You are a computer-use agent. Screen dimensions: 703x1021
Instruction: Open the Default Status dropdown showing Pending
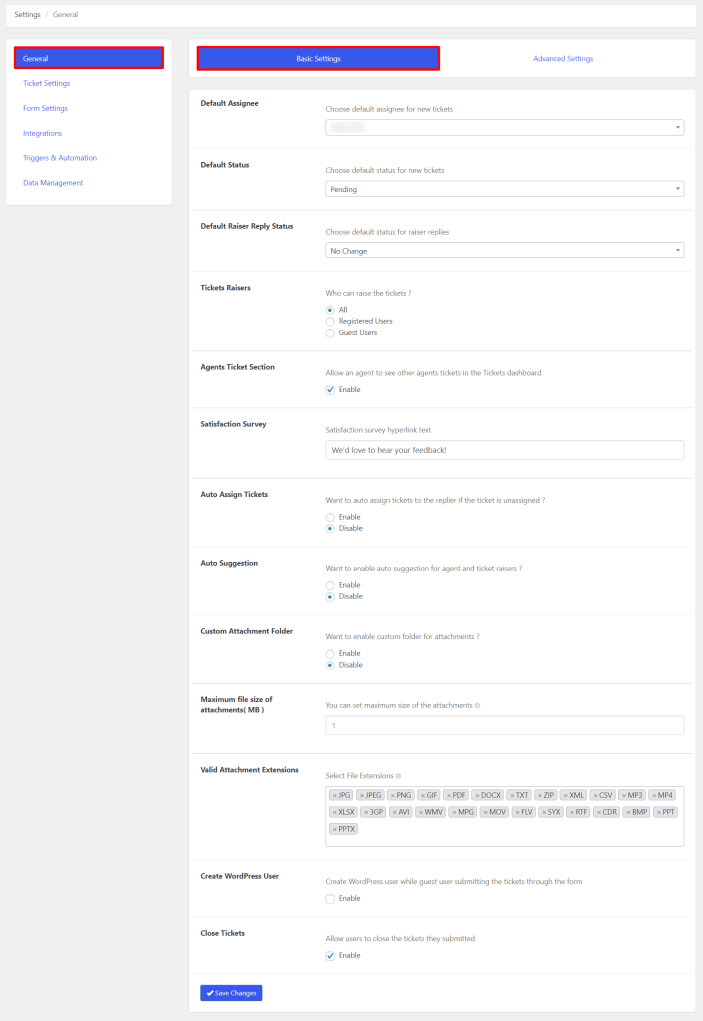click(x=504, y=188)
